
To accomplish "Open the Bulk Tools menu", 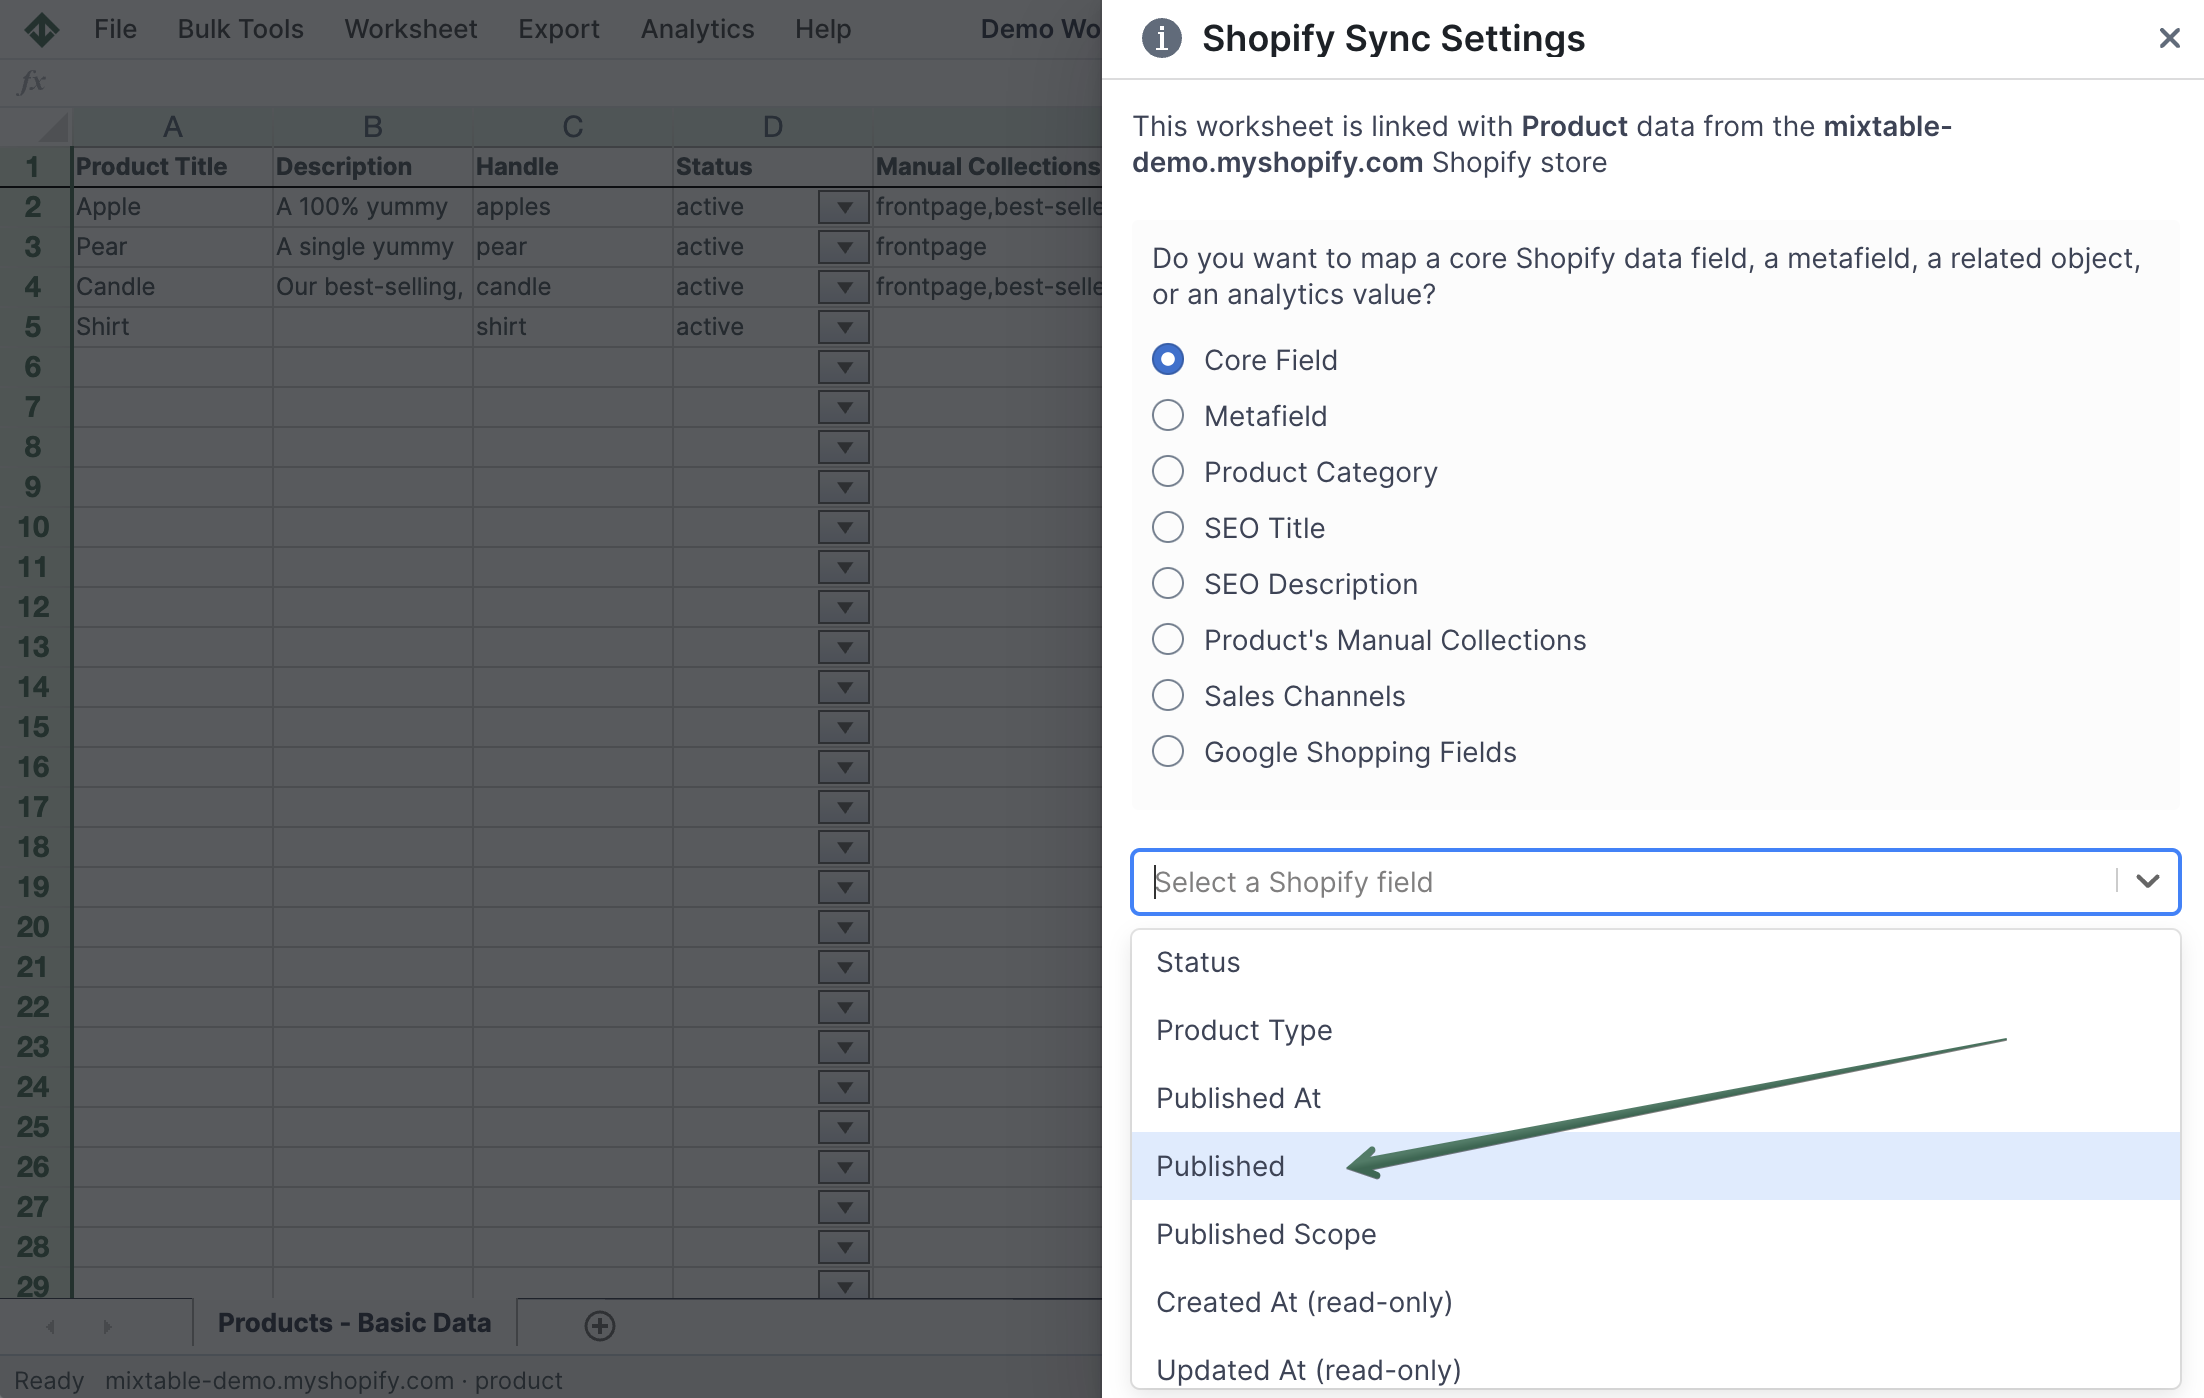I will (240, 29).
